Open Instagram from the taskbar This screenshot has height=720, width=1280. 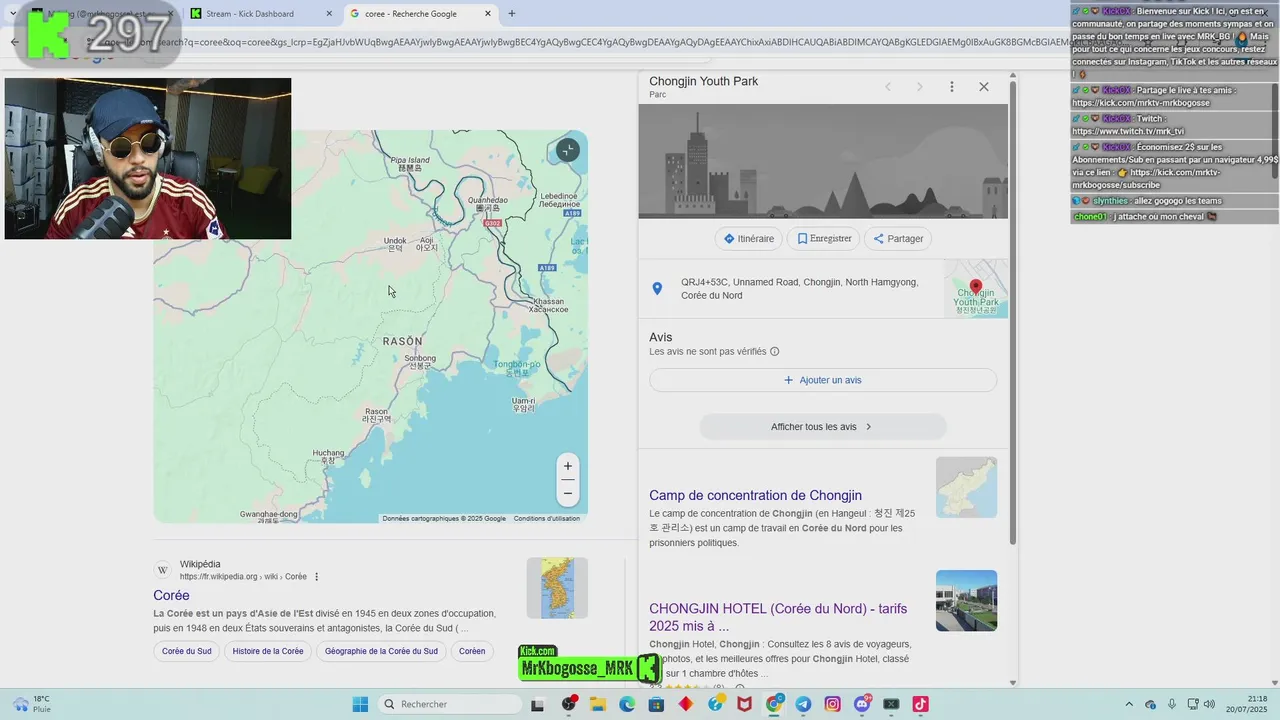(x=832, y=704)
